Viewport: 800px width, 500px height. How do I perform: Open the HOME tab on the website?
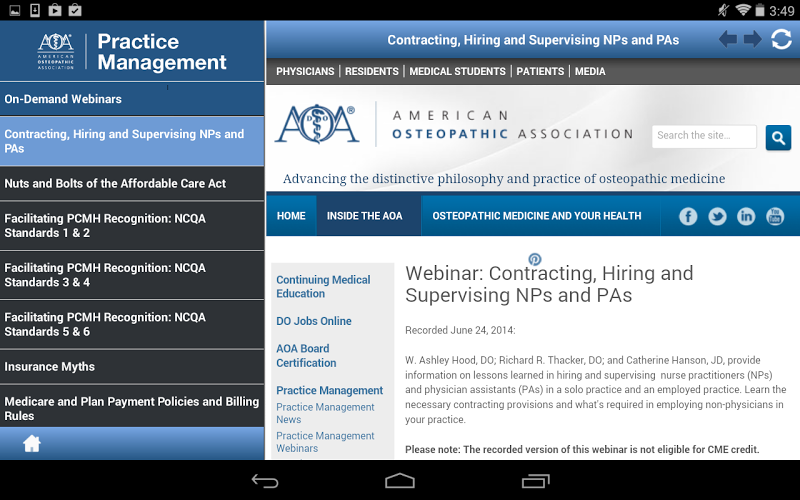point(291,216)
